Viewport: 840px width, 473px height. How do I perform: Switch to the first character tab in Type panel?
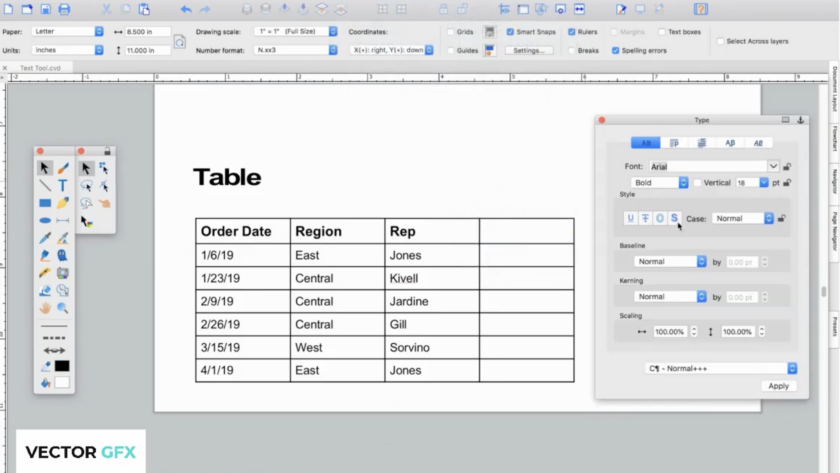(646, 143)
